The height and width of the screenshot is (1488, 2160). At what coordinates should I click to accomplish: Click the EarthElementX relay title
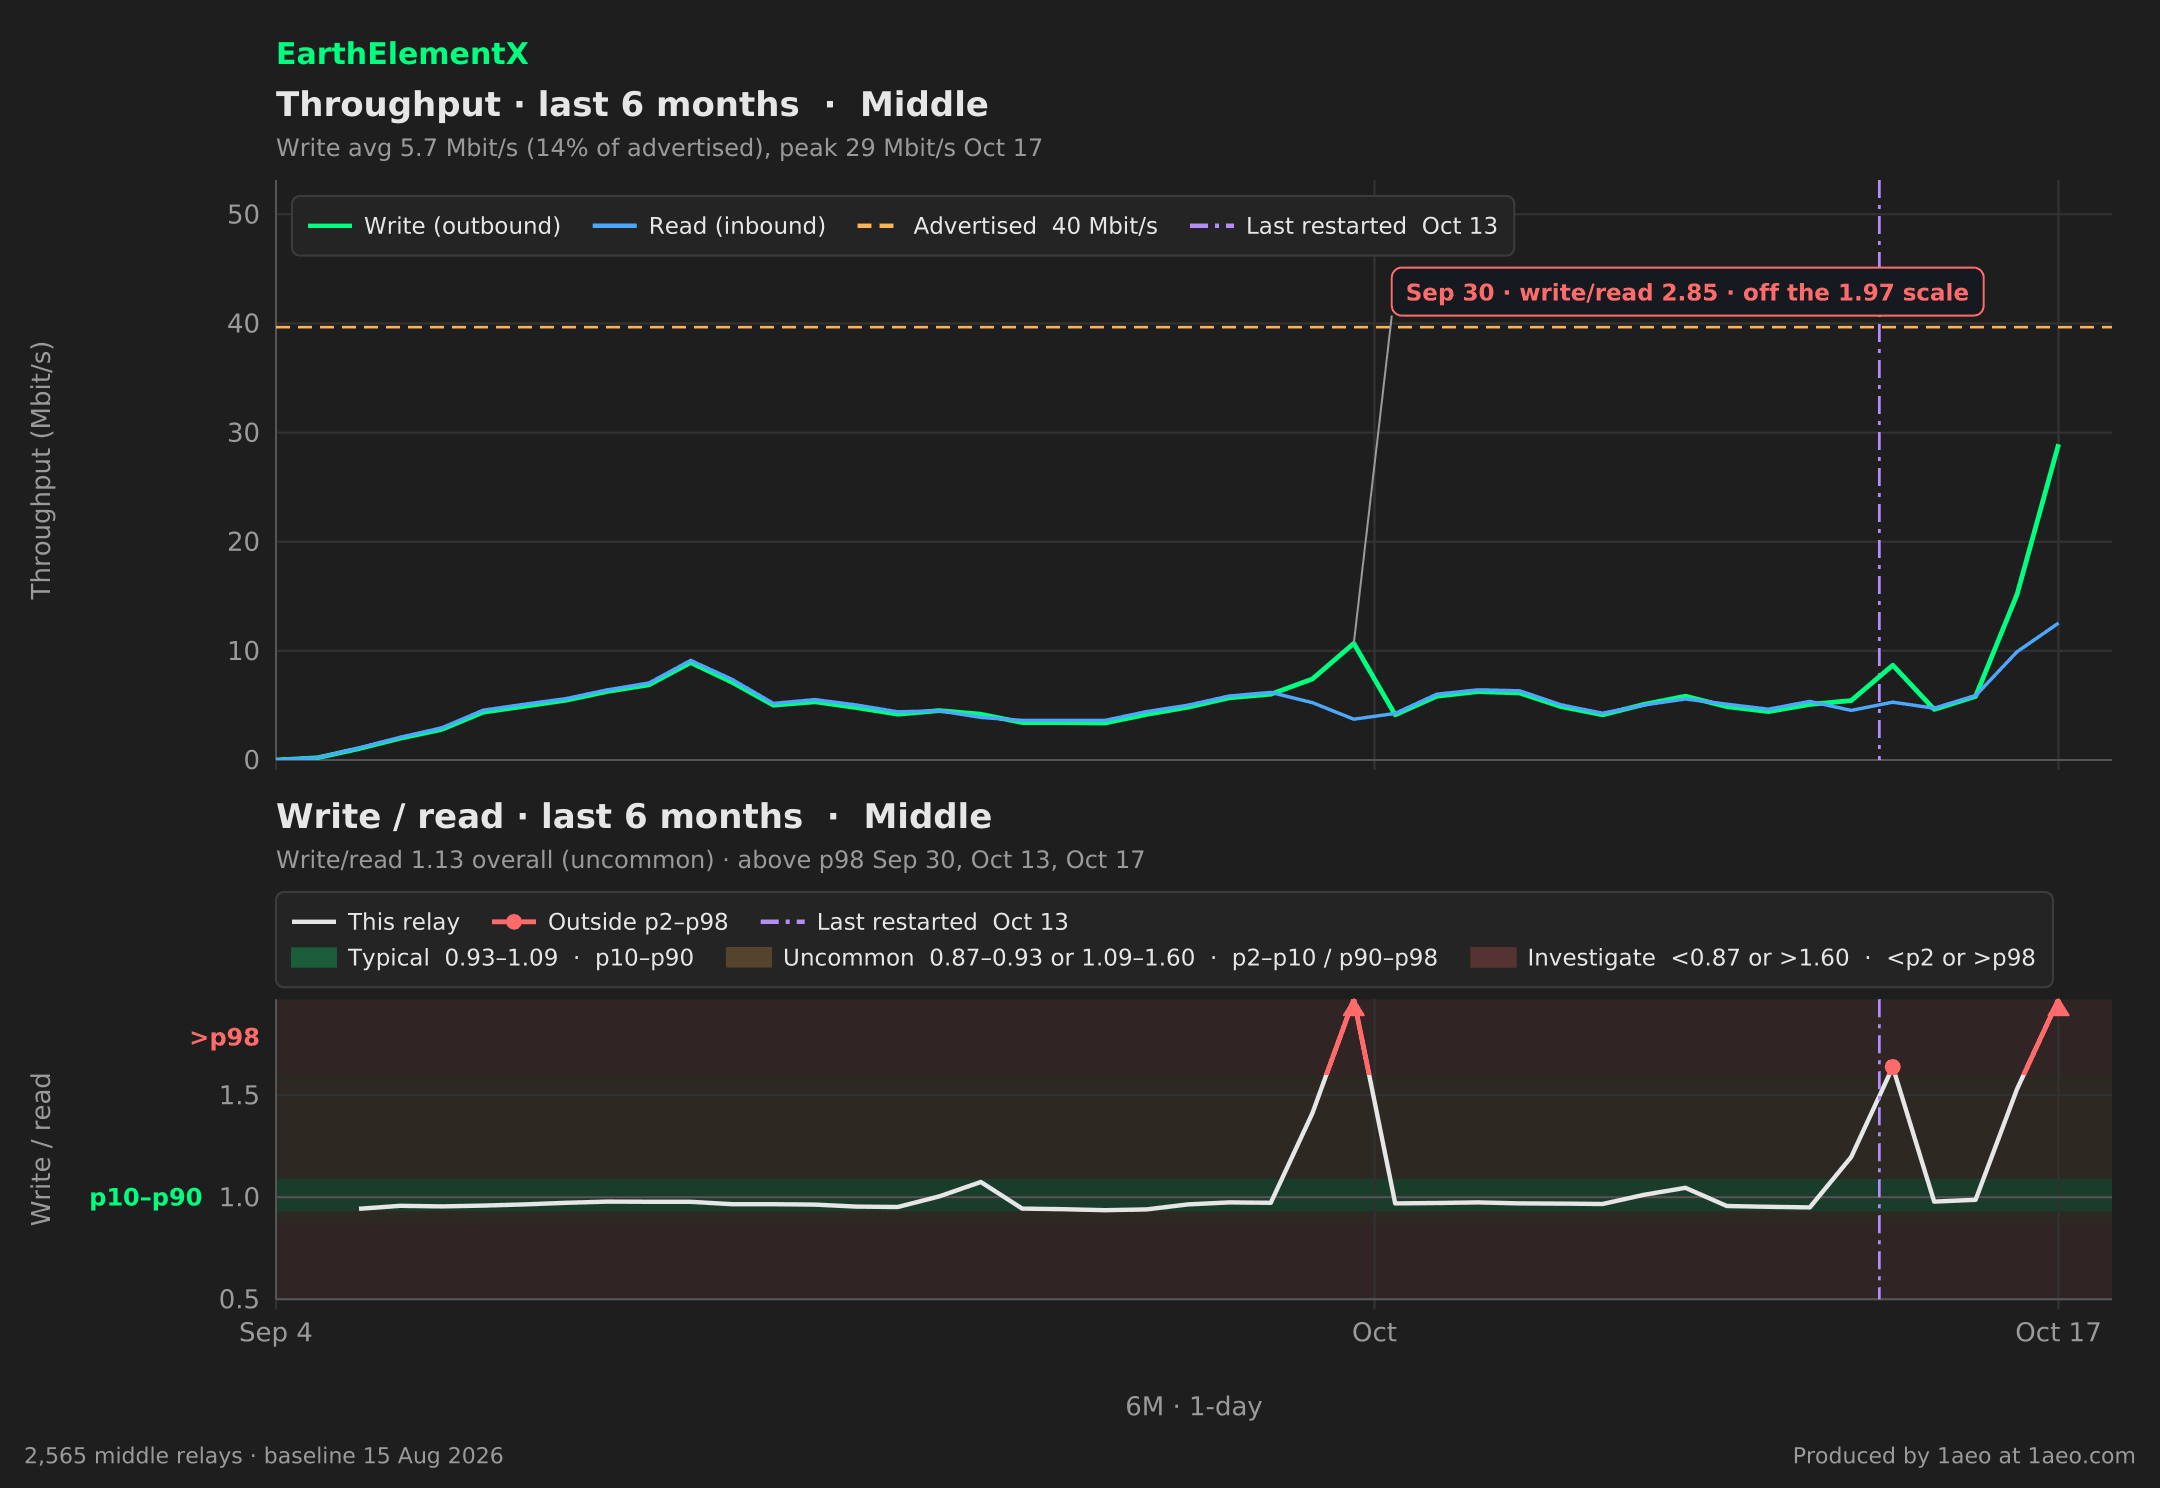tap(402, 54)
